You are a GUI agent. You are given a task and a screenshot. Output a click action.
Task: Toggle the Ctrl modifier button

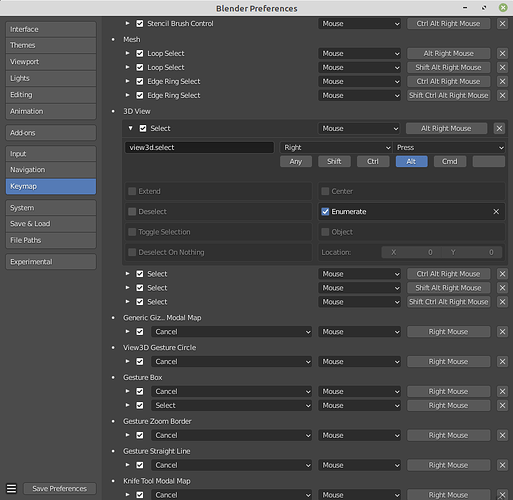pos(373,162)
